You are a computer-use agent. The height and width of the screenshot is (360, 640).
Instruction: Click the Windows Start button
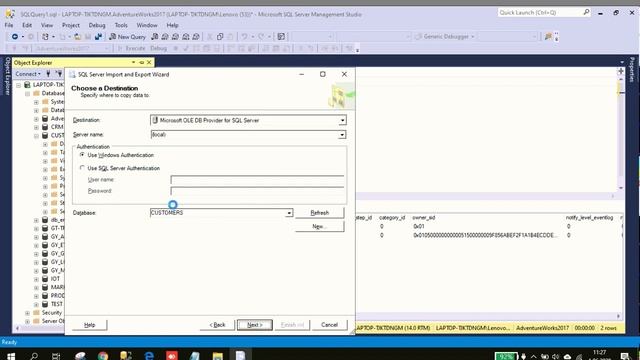[x=11, y=356]
